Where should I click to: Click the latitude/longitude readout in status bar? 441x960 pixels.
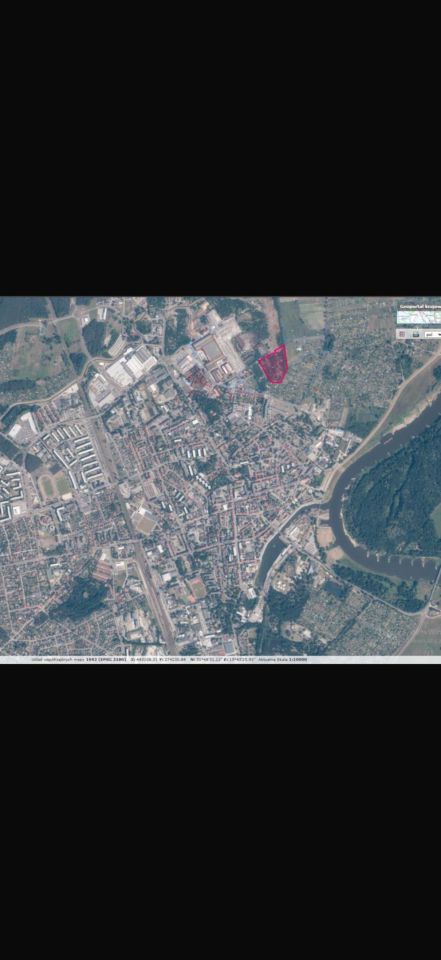coord(223,661)
